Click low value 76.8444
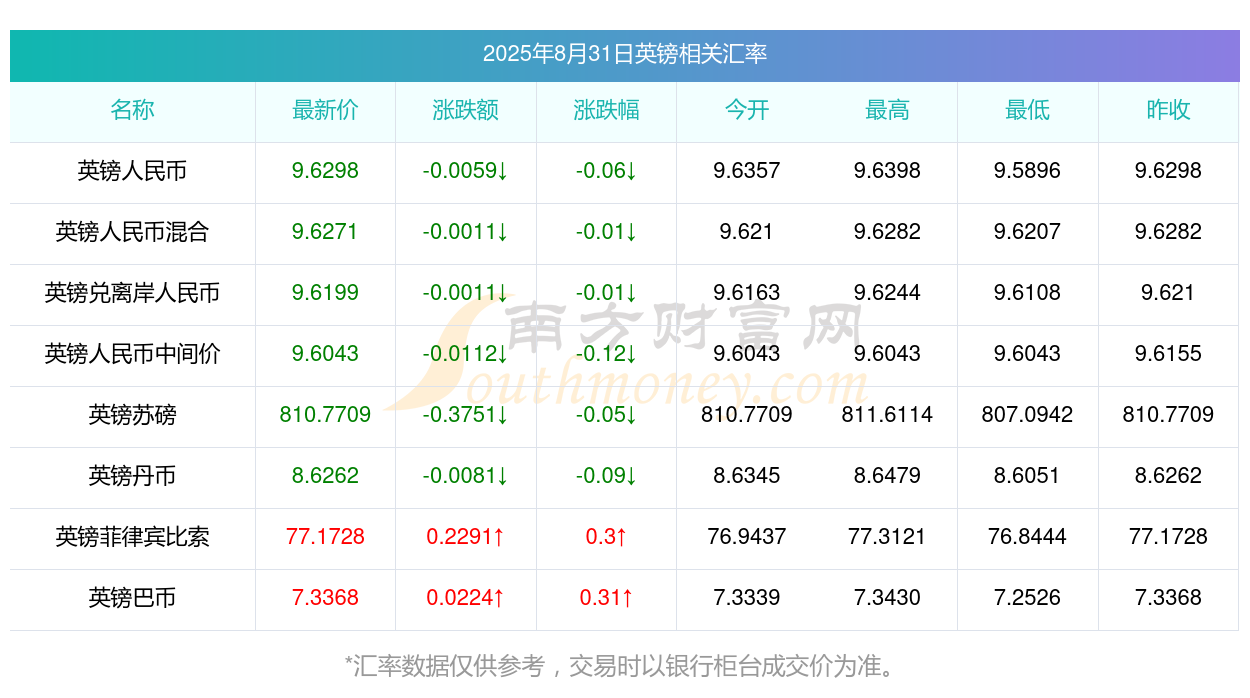The width and height of the screenshot is (1250, 698). tap(1027, 537)
